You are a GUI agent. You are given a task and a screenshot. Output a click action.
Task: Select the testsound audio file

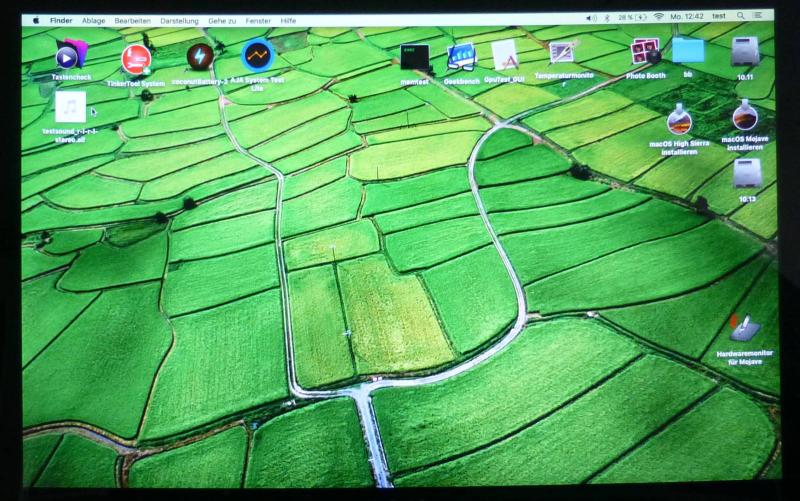tap(70, 107)
